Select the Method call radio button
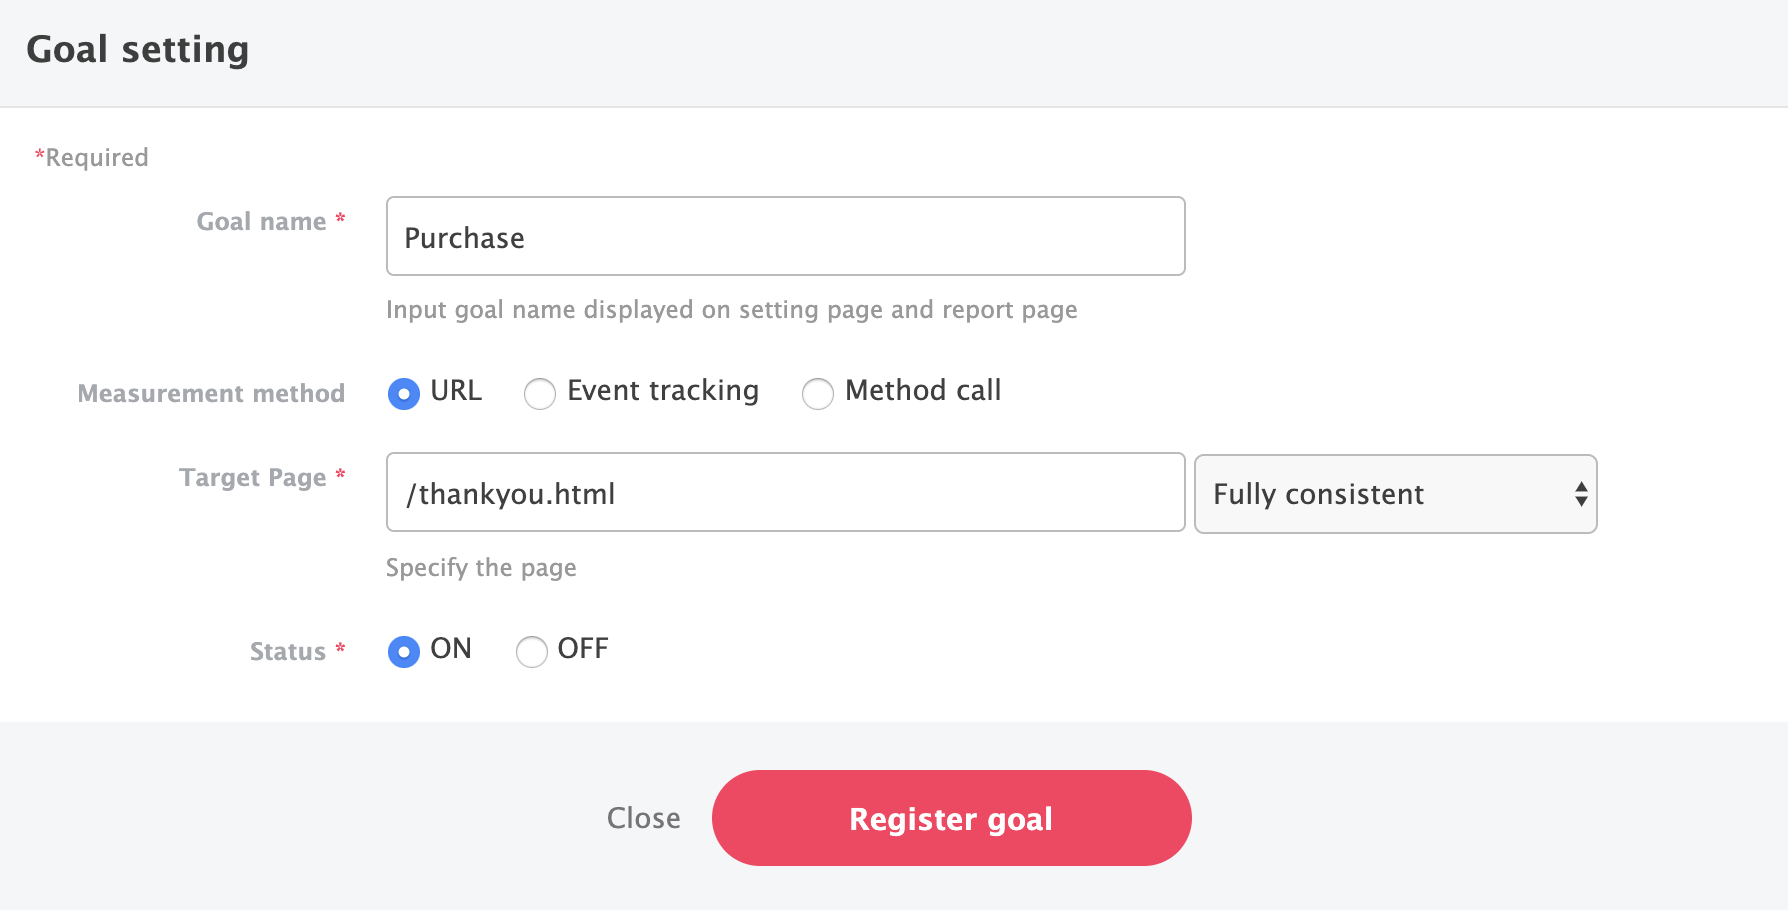This screenshot has height=910, width=1788. coord(818,394)
